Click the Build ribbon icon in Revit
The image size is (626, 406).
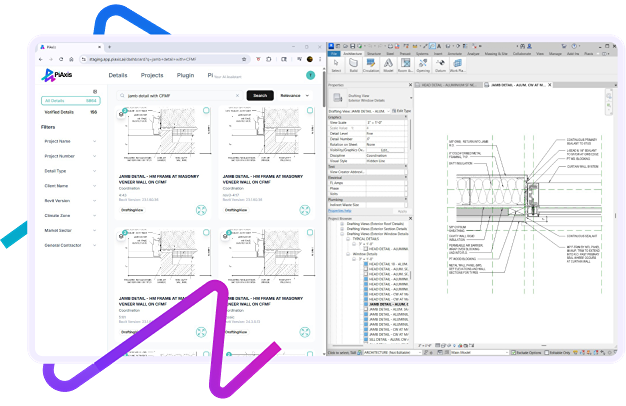click(355, 65)
